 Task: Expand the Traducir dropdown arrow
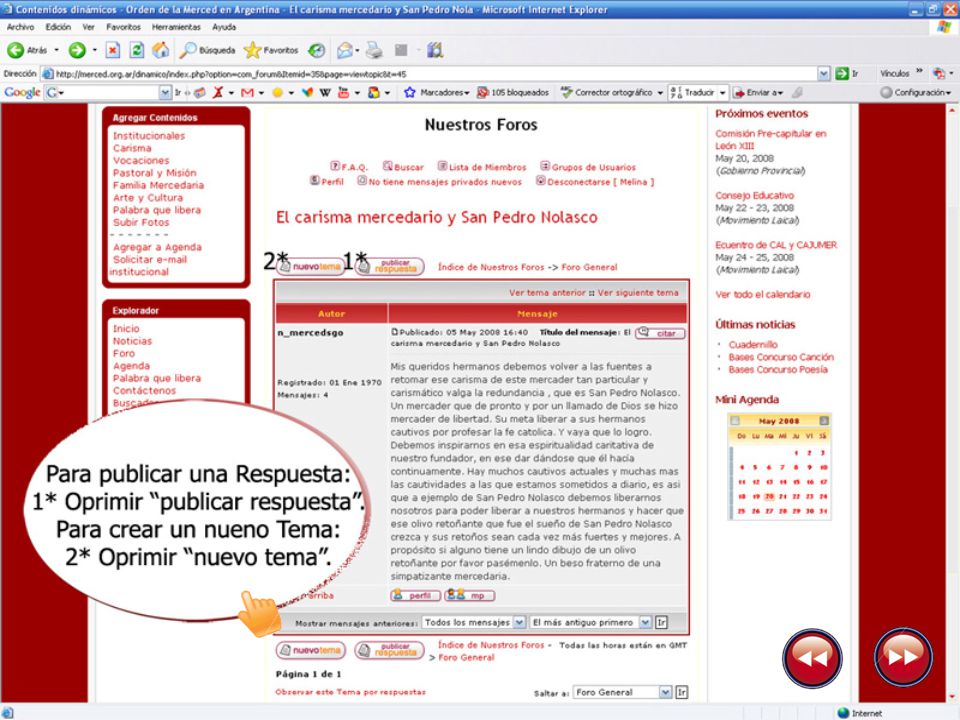click(x=722, y=92)
